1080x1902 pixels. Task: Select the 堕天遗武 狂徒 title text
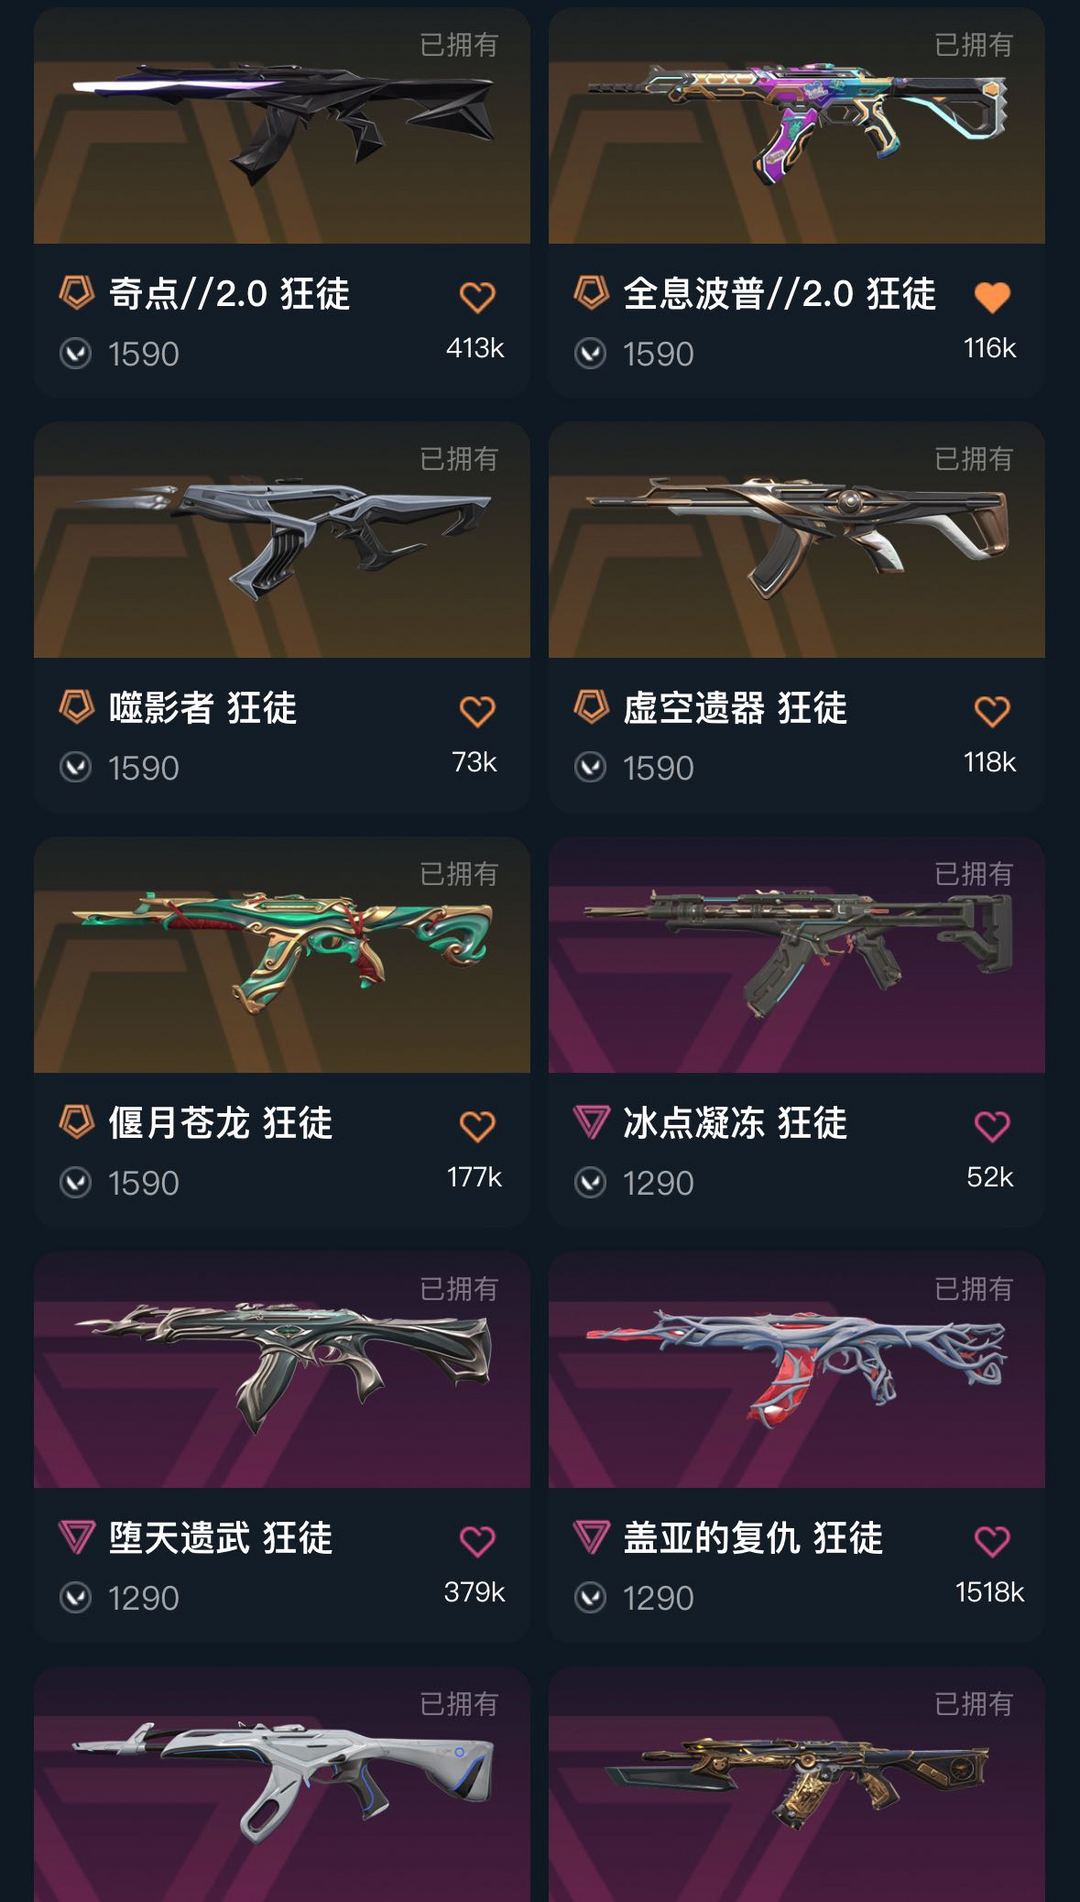click(220, 1538)
